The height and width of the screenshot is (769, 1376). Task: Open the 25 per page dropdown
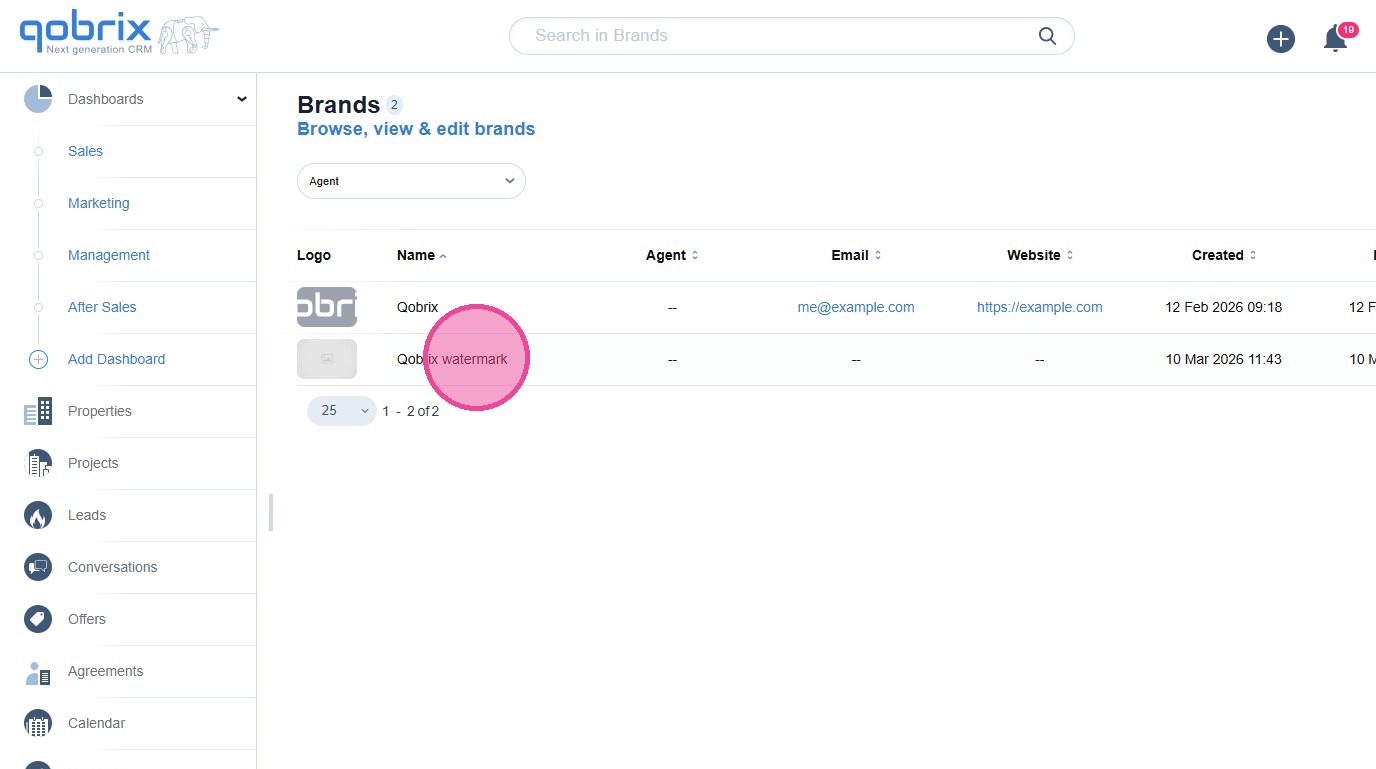click(x=341, y=411)
